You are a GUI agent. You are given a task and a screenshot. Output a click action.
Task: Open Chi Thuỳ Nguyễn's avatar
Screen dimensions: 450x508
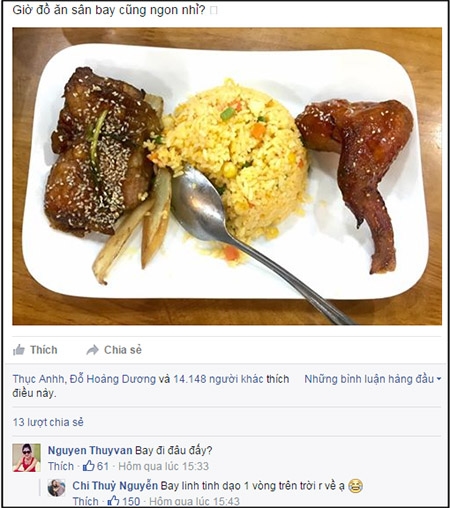click(56, 488)
